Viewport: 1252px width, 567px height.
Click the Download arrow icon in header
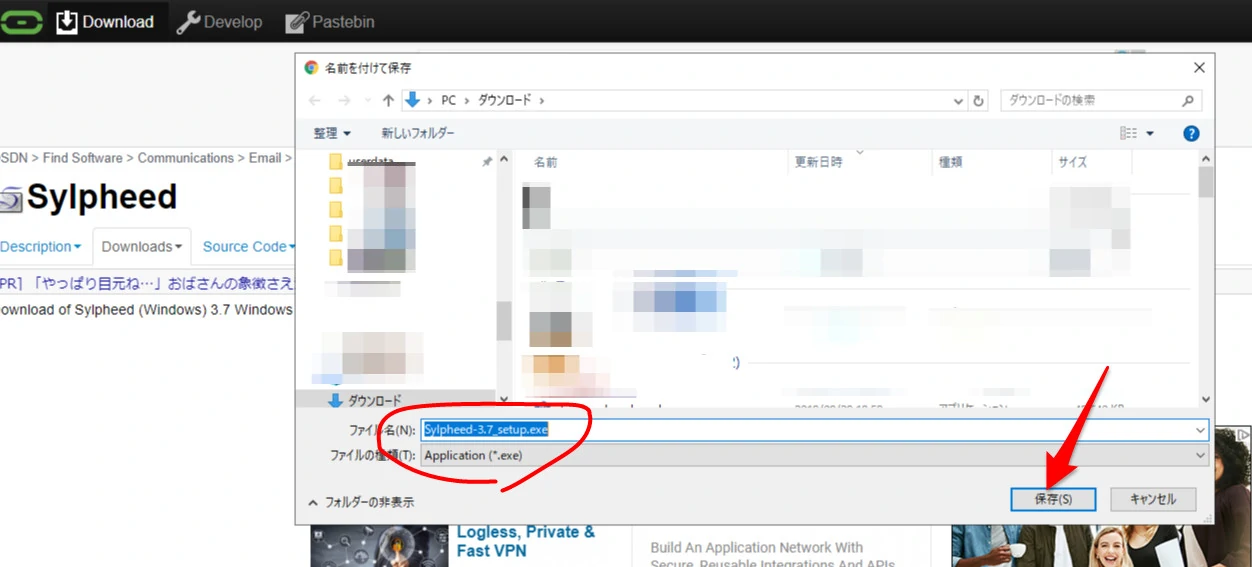tap(67, 22)
